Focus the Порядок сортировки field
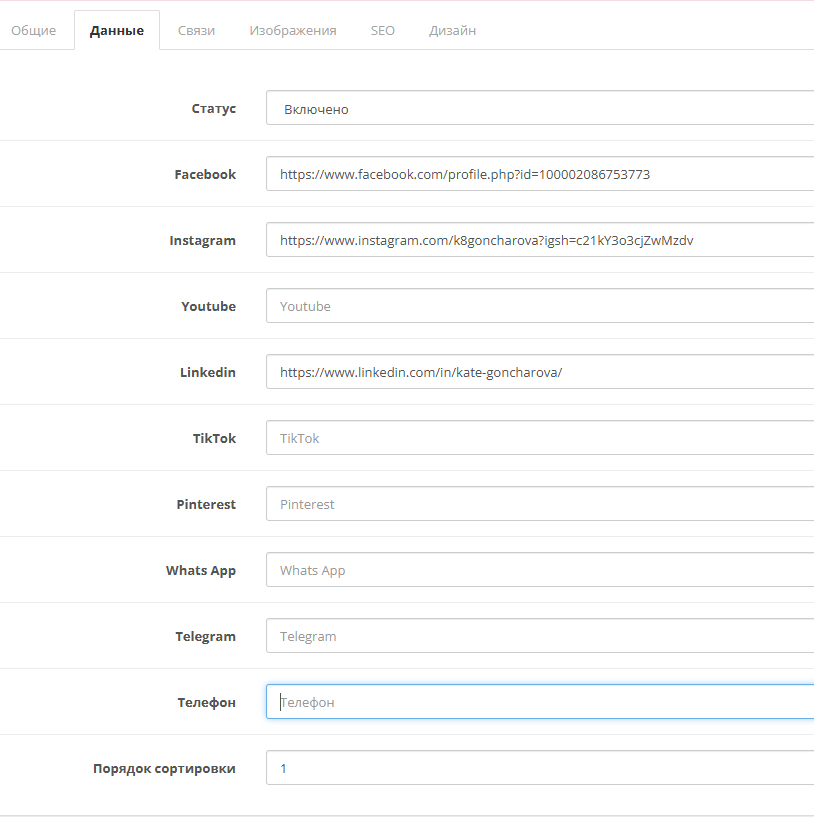 540,768
